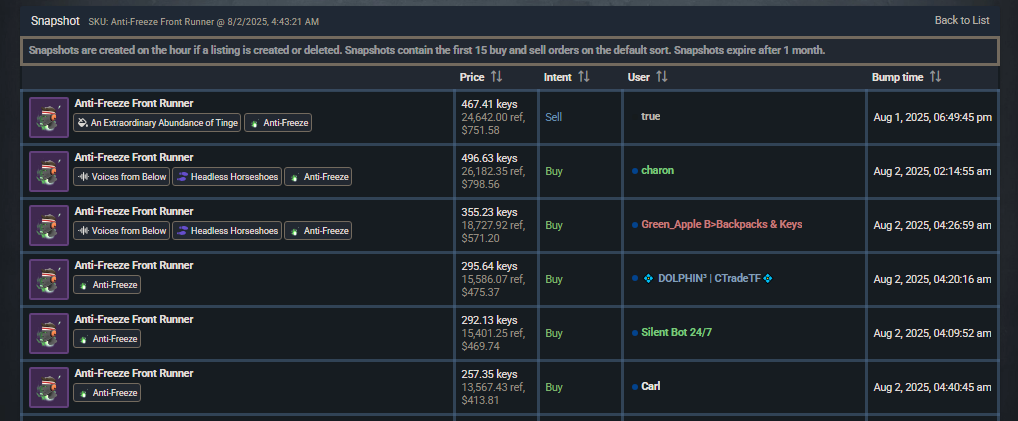Select price 292.13 keys
The height and width of the screenshot is (421, 1018).
(x=490, y=319)
